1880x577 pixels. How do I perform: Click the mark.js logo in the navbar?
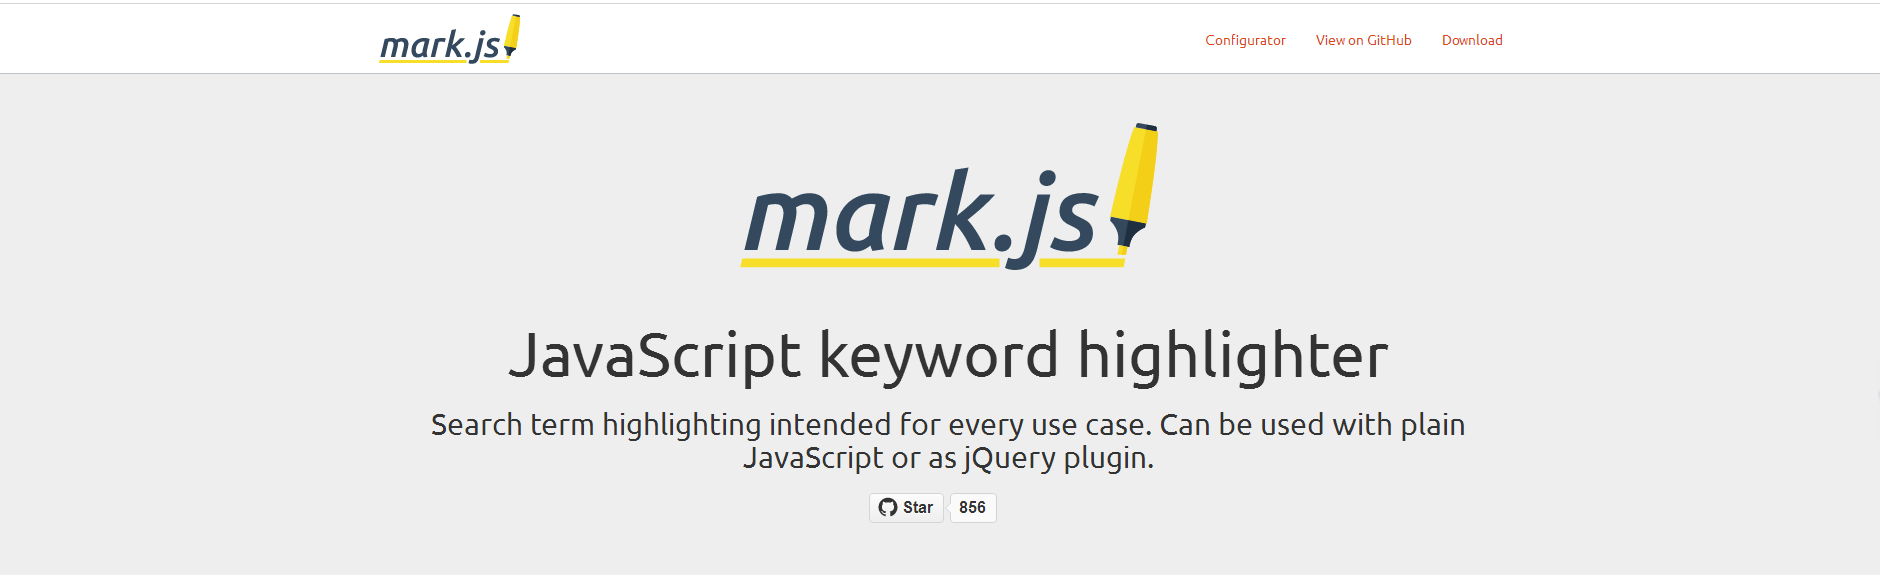(x=450, y=40)
